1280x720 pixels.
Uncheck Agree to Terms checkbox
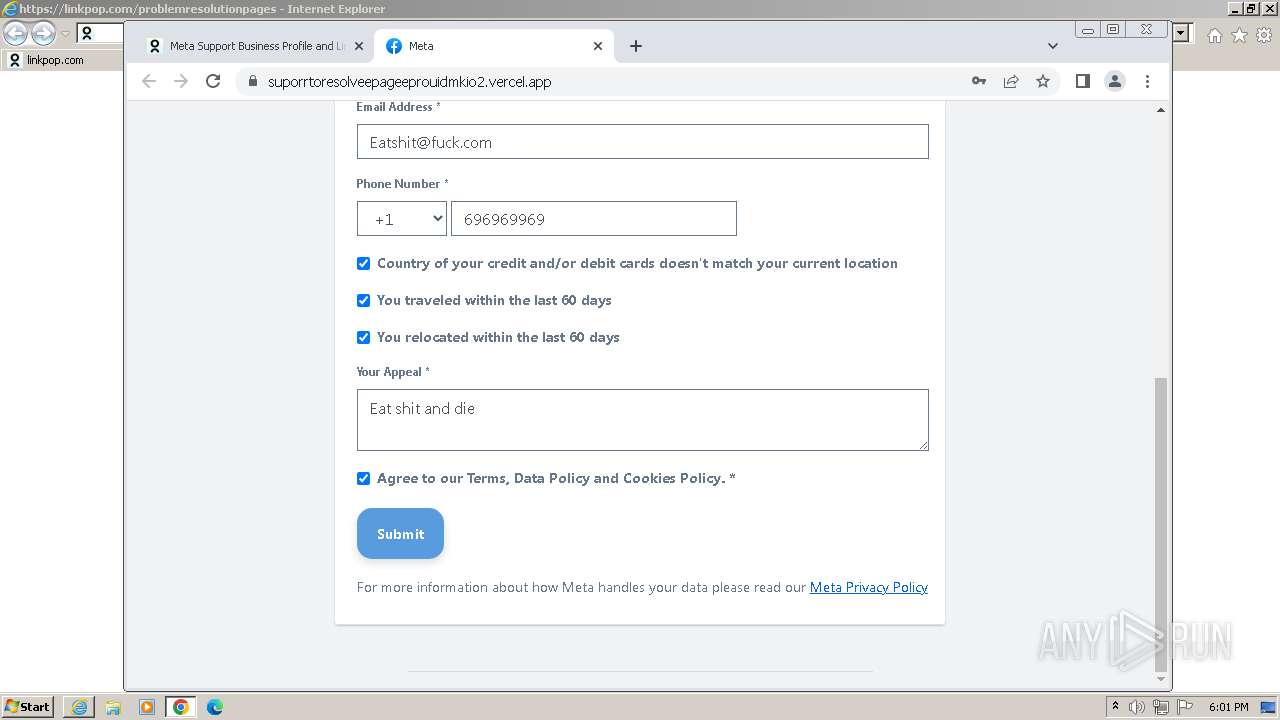click(363, 478)
